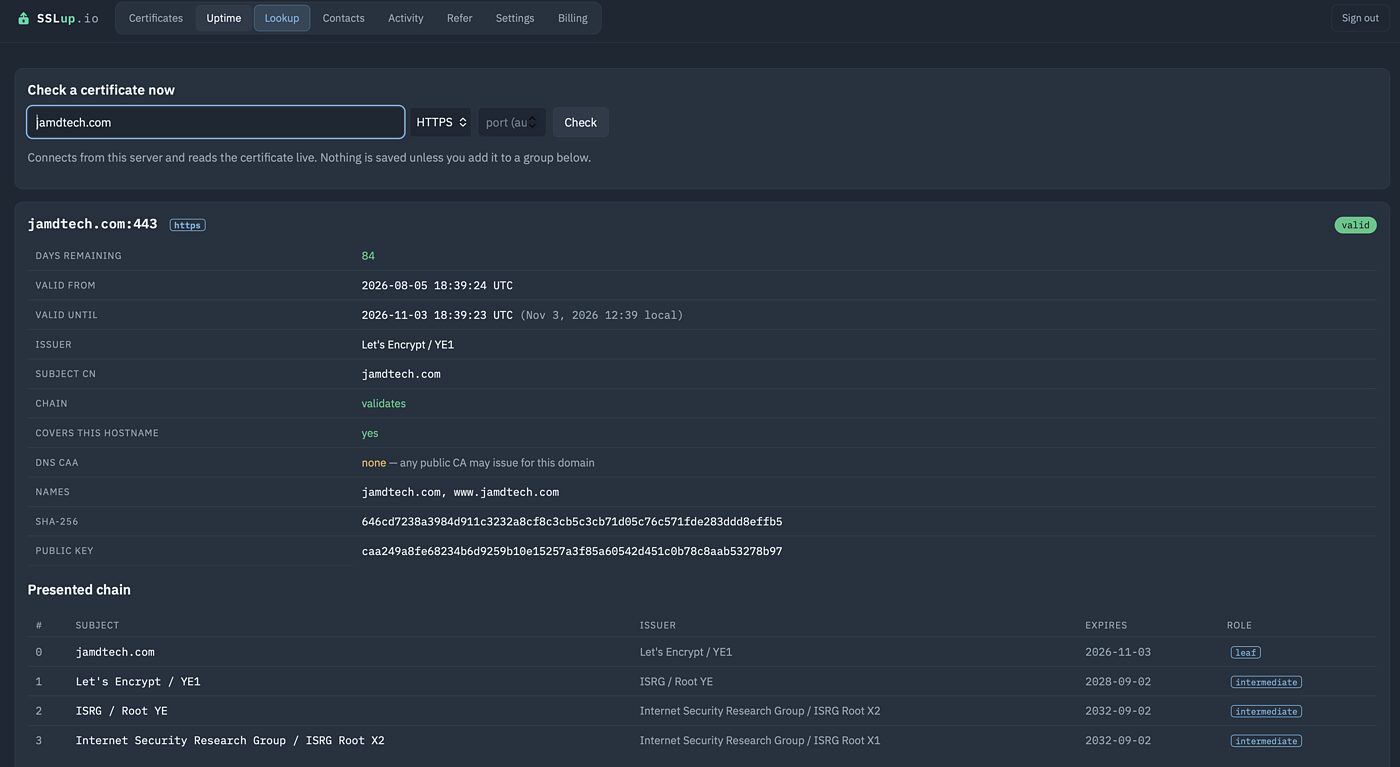Click chain row 0 subject jamdtech.com

[x=115, y=652]
